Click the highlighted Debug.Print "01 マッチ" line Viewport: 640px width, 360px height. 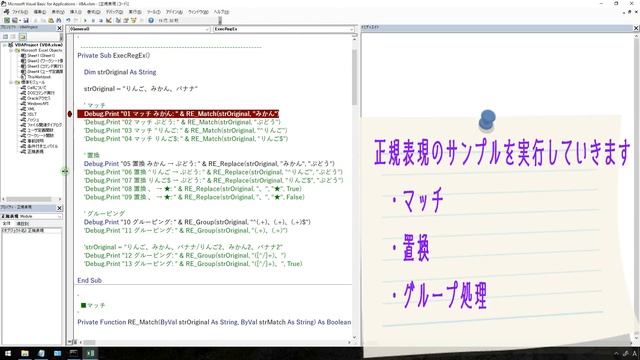coord(178,113)
